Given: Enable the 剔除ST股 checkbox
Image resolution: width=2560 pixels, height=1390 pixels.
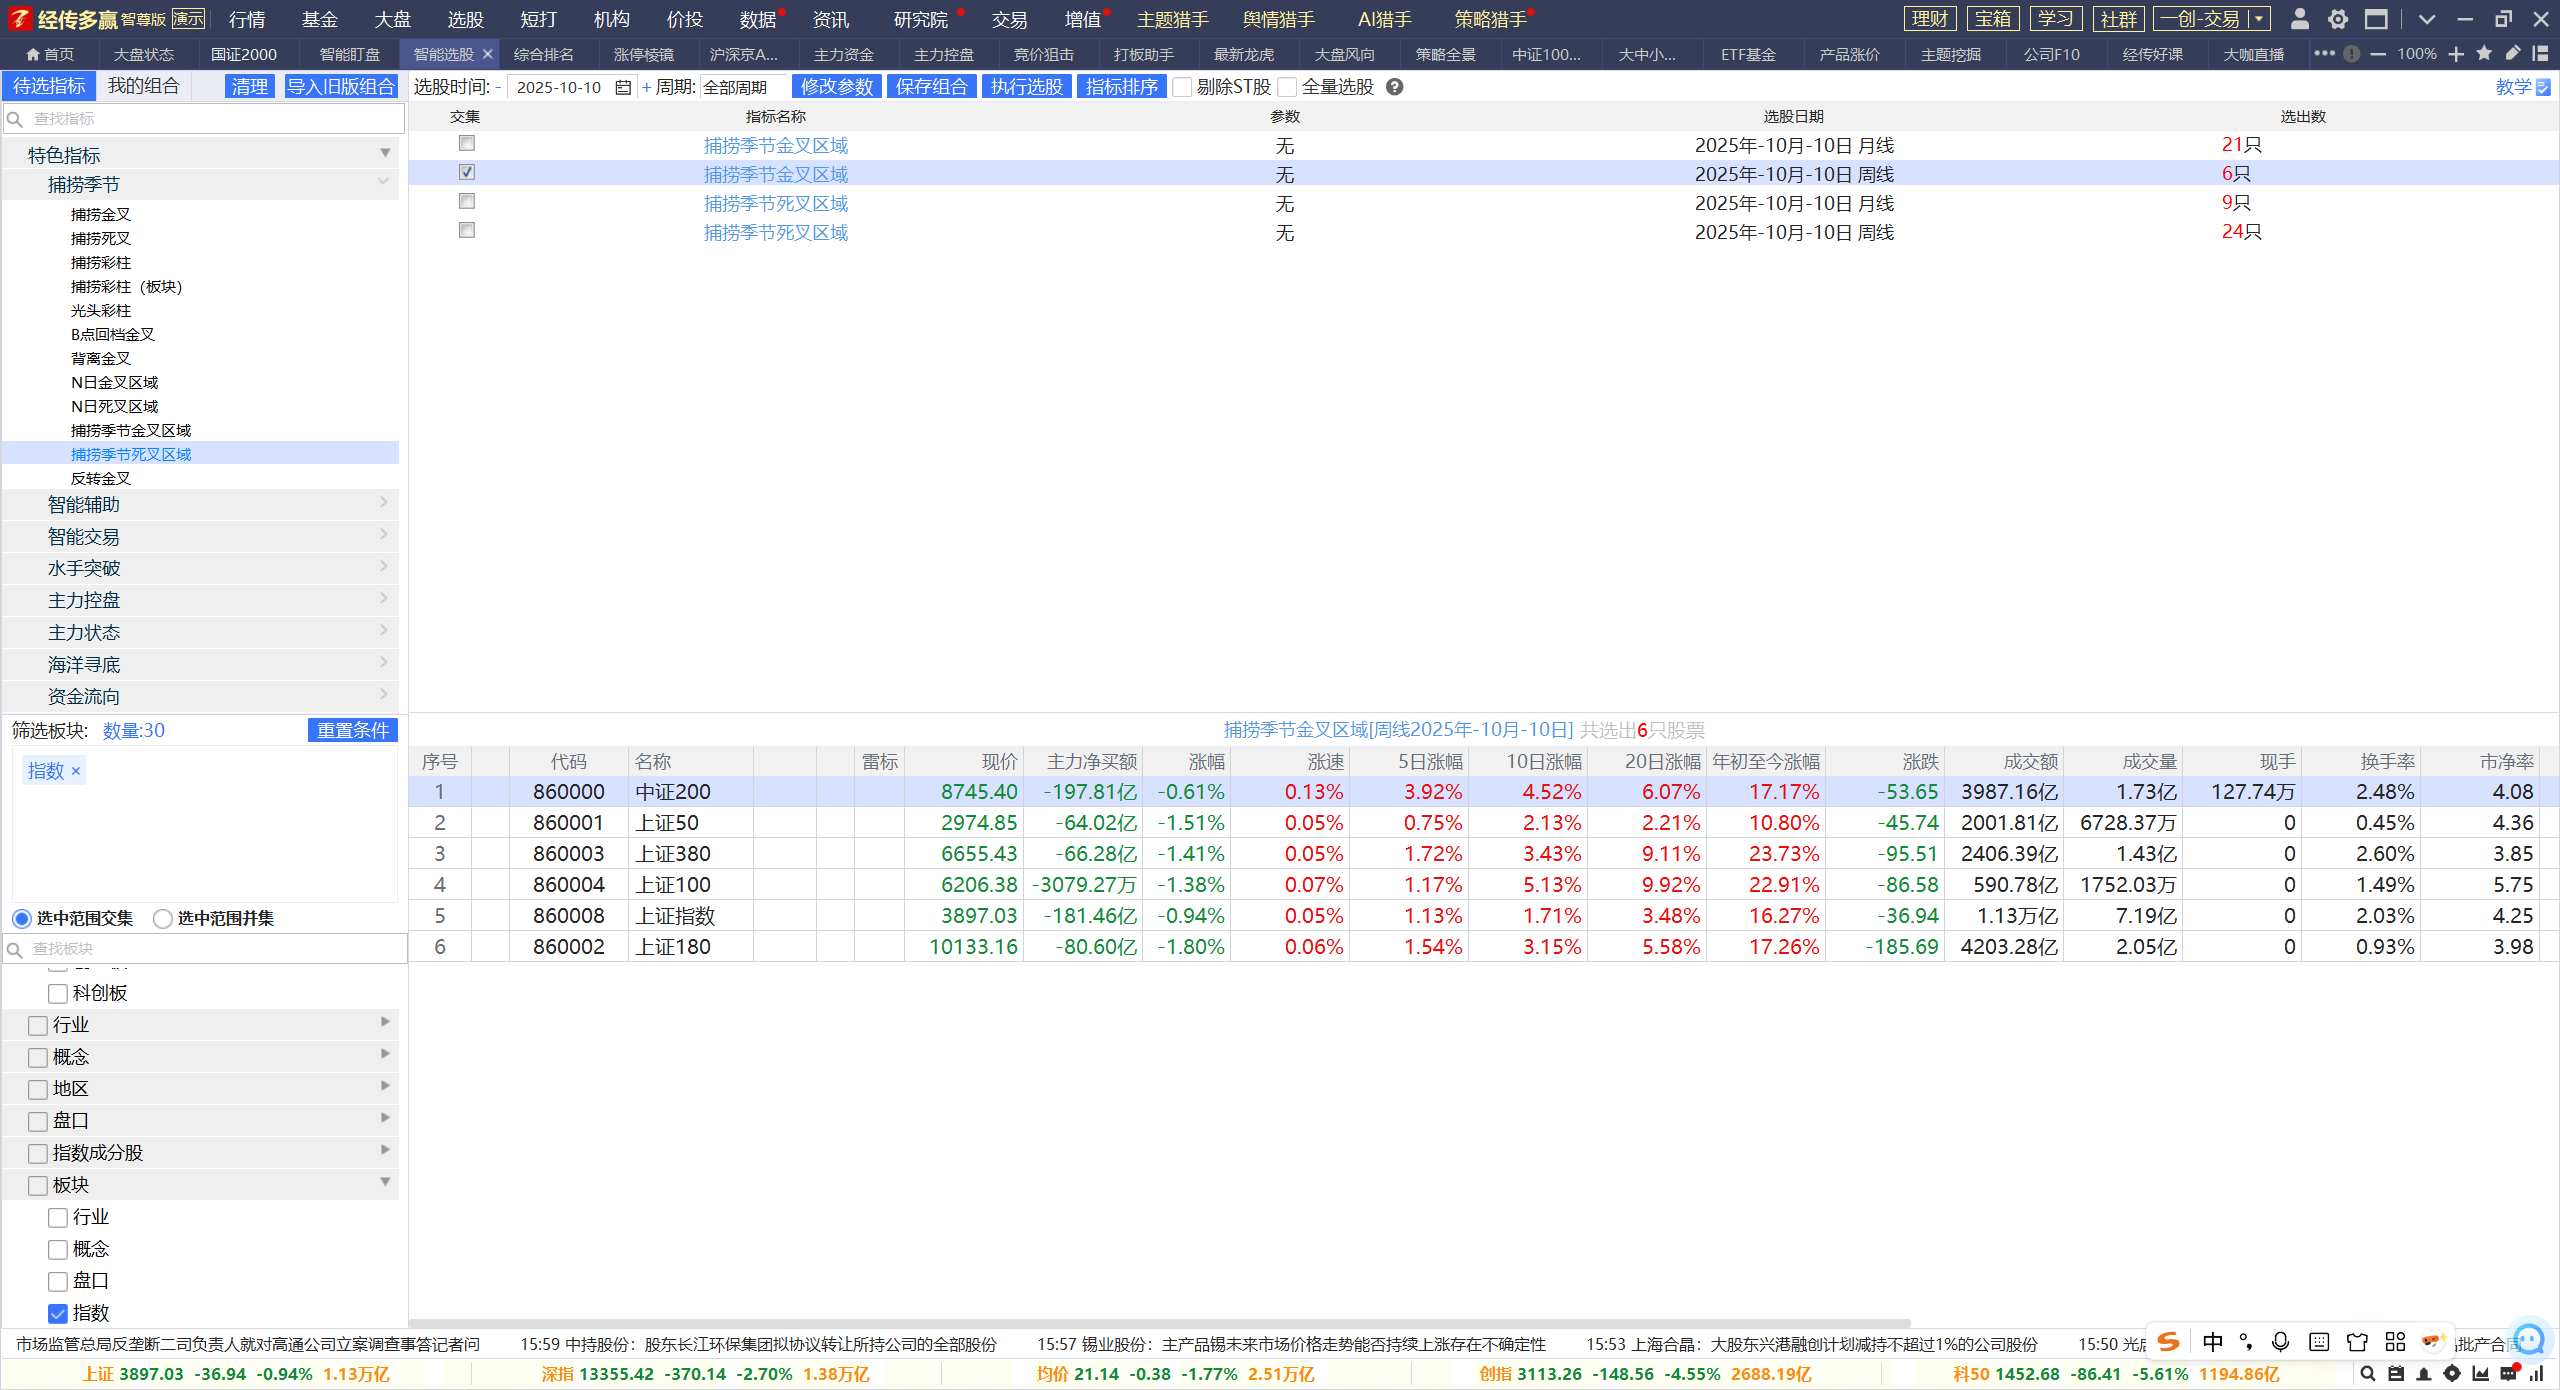Looking at the screenshot, I should point(1183,87).
